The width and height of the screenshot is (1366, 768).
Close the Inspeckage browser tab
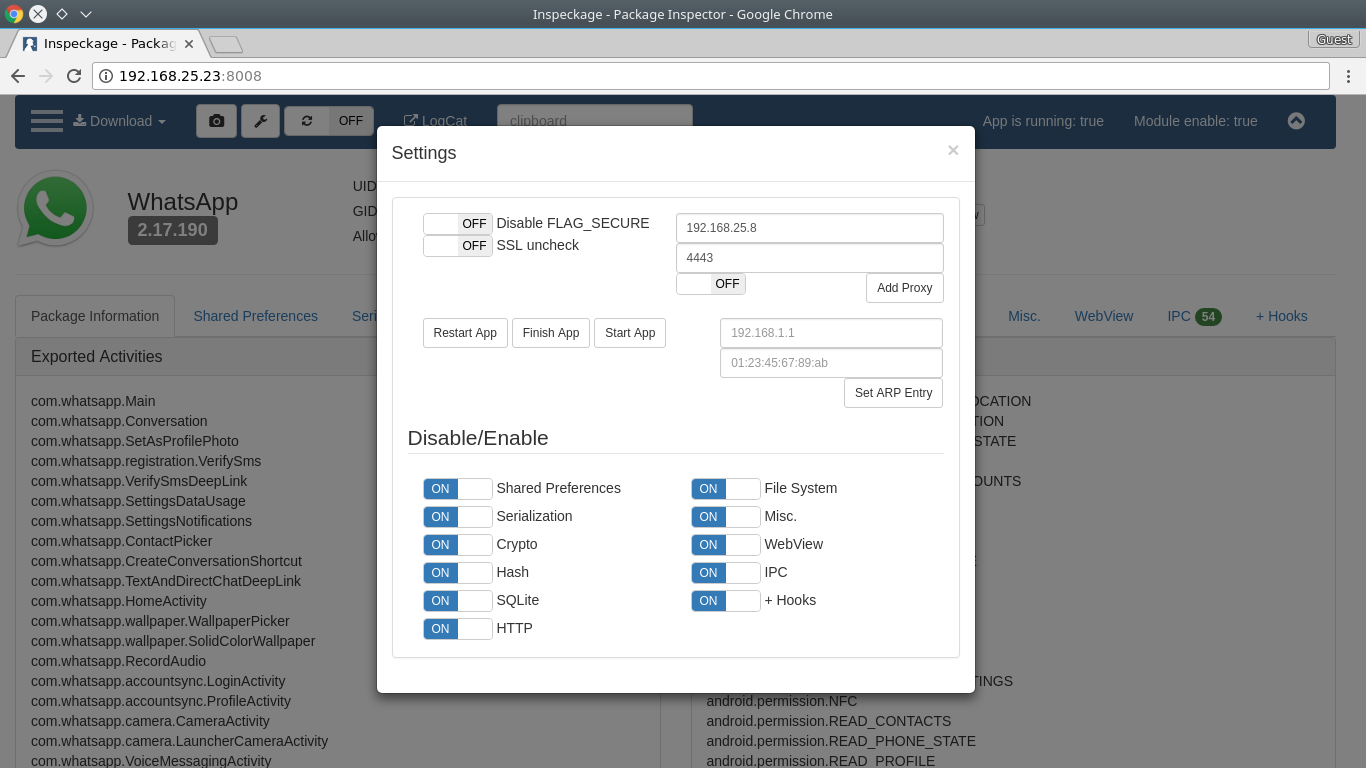pyautogui.click(x=189, y=44)
